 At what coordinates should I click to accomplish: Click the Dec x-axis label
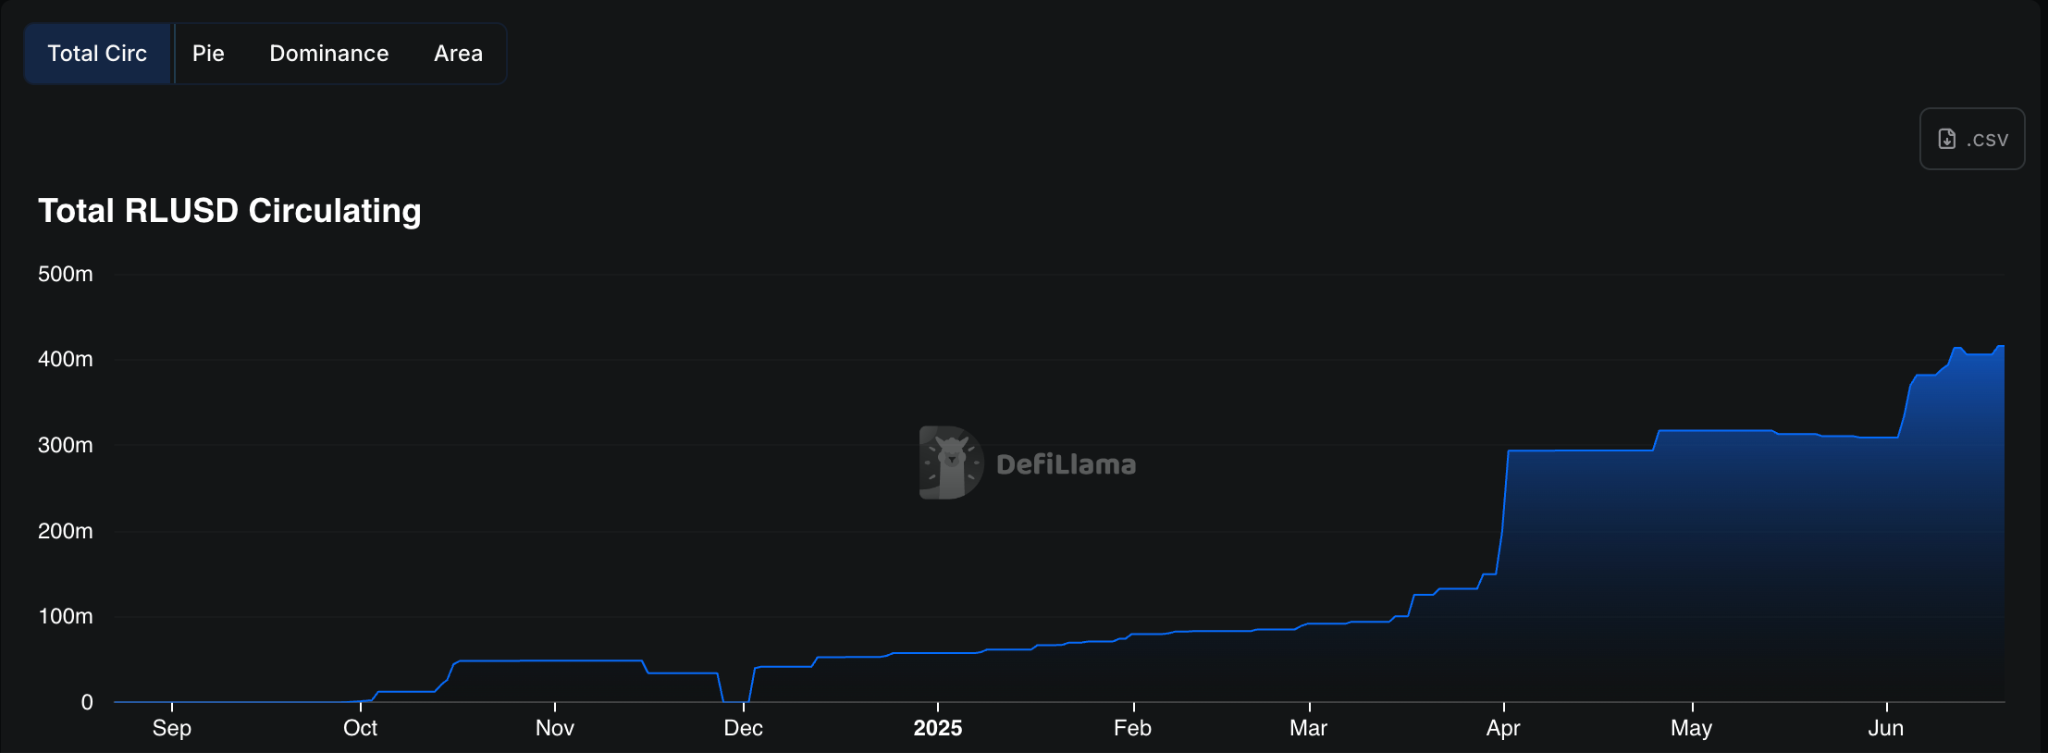(x=743, y=728)
